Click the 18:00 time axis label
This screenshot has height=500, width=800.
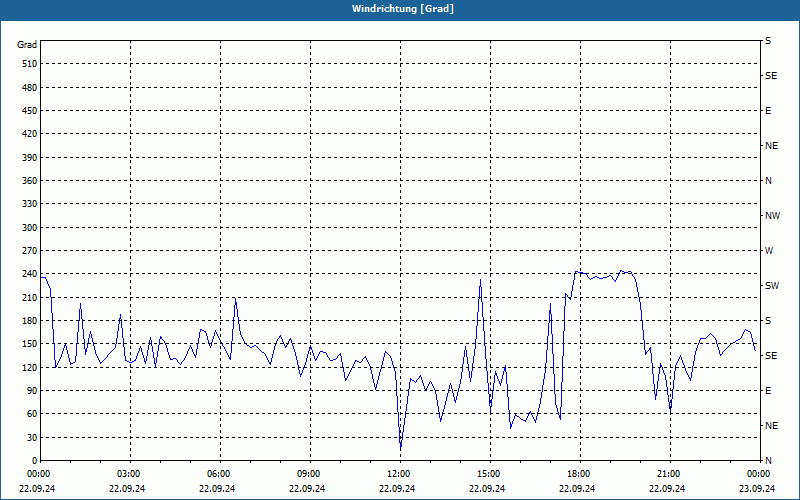pyautogui.click(x=578, y=474)
